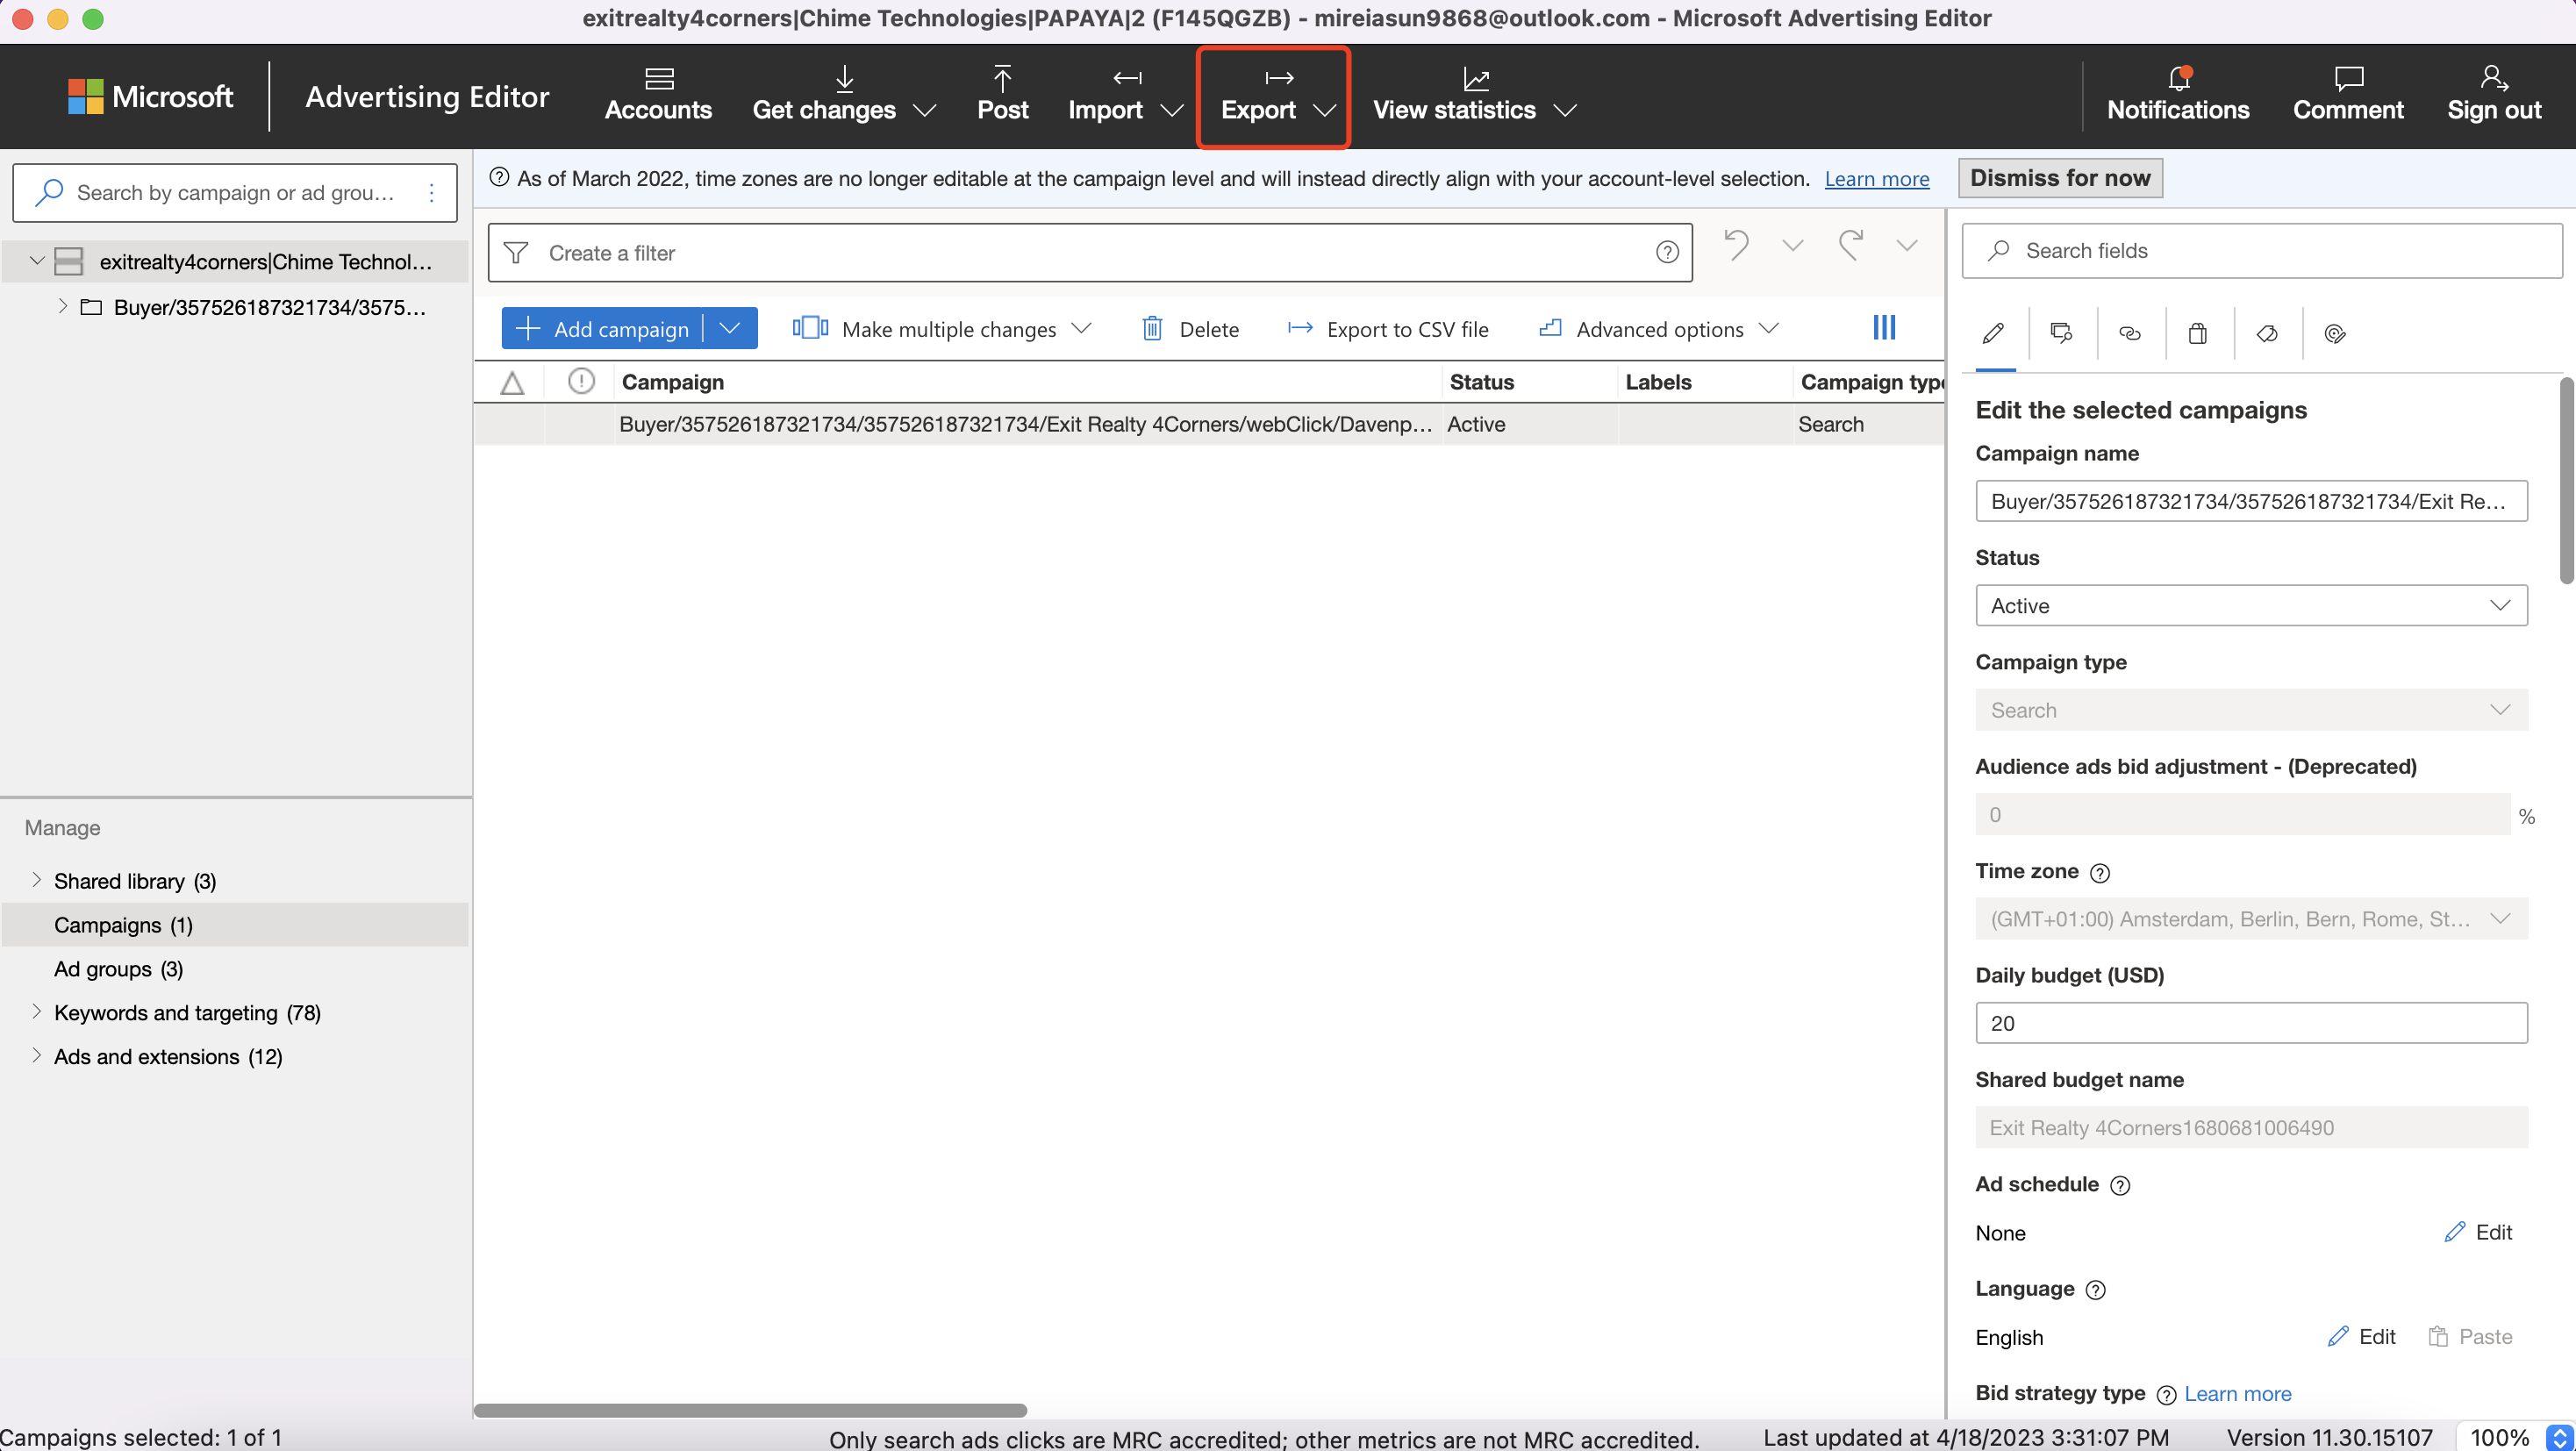This screenshot has height=1451, width=2576.
Task: Open the Status Active dropdown
Action: 2251,605
